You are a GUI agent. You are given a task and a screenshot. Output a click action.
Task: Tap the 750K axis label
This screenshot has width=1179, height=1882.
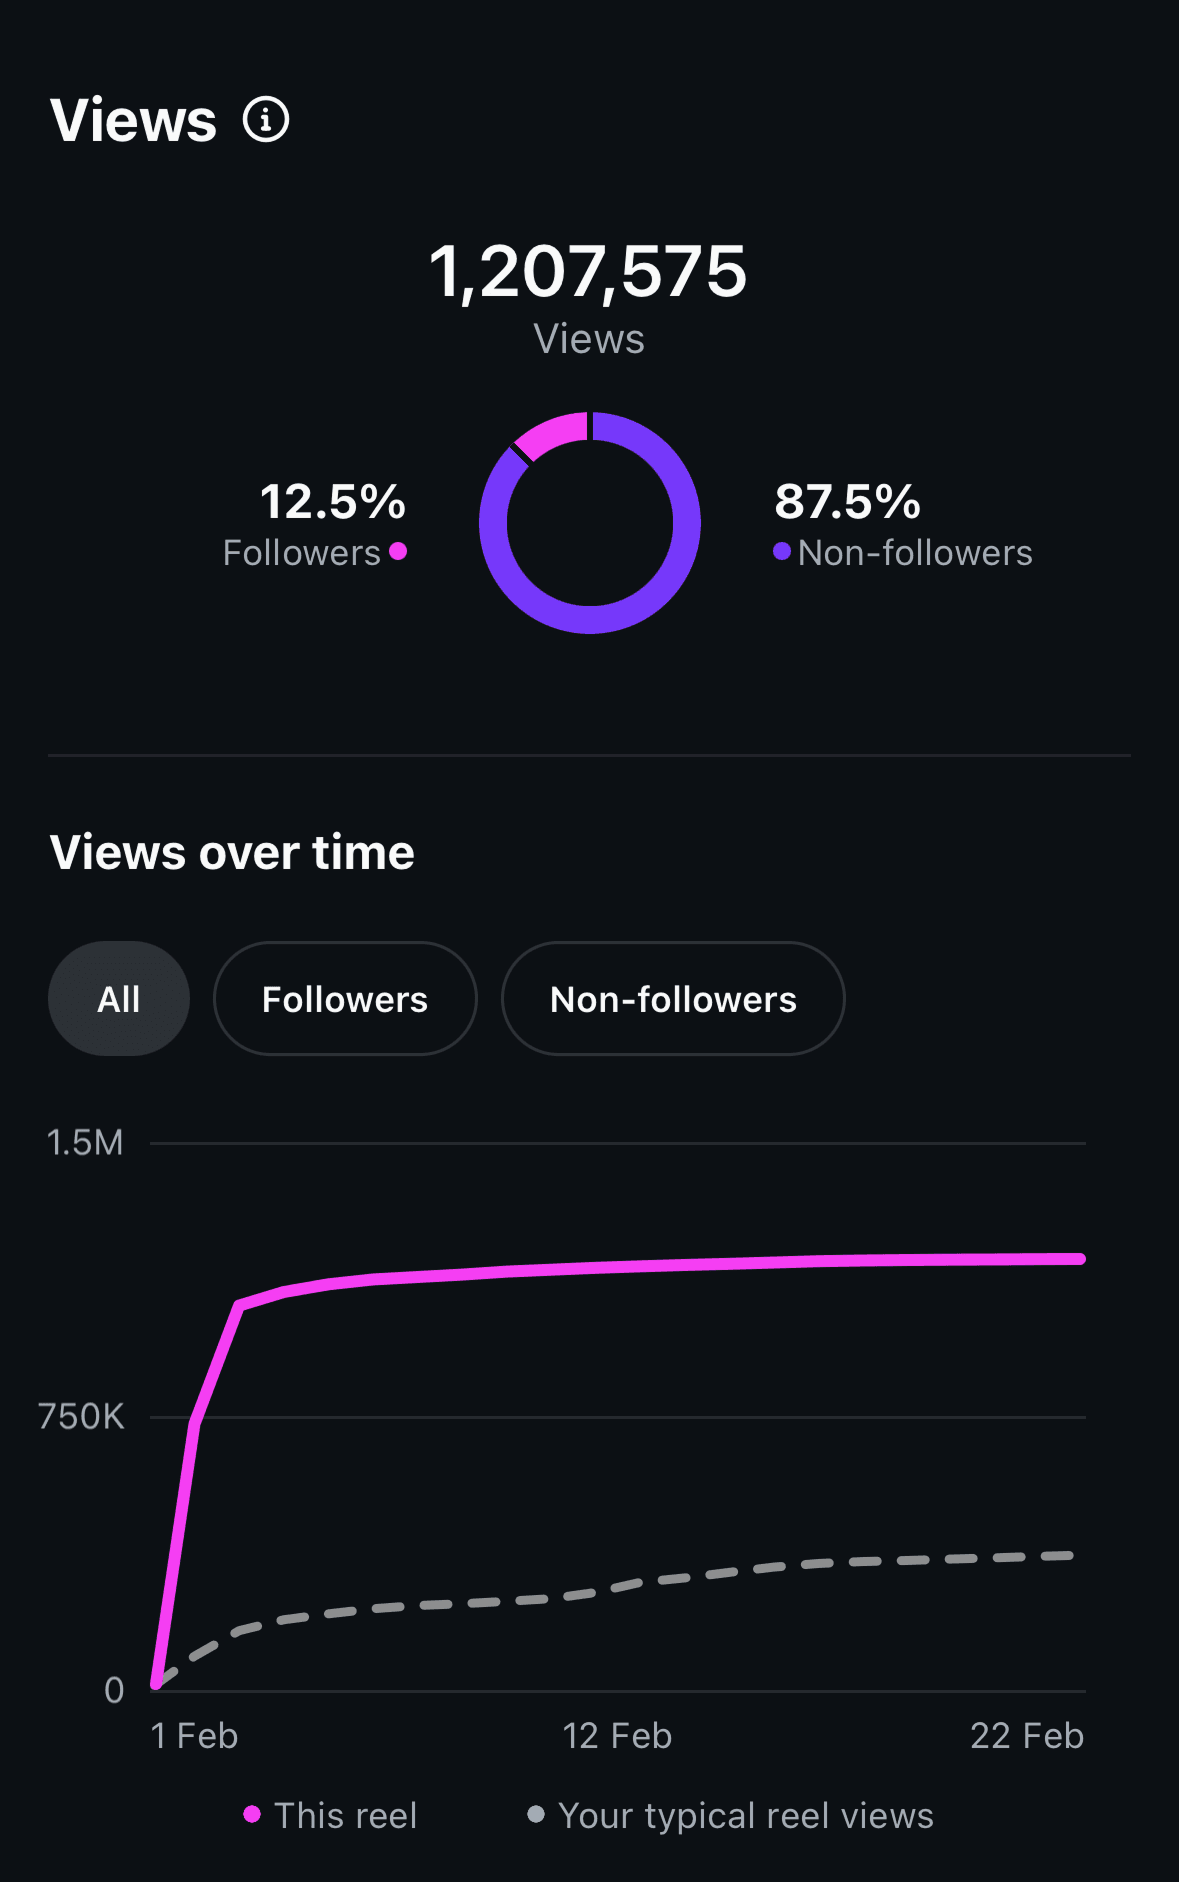point(82,1417)
